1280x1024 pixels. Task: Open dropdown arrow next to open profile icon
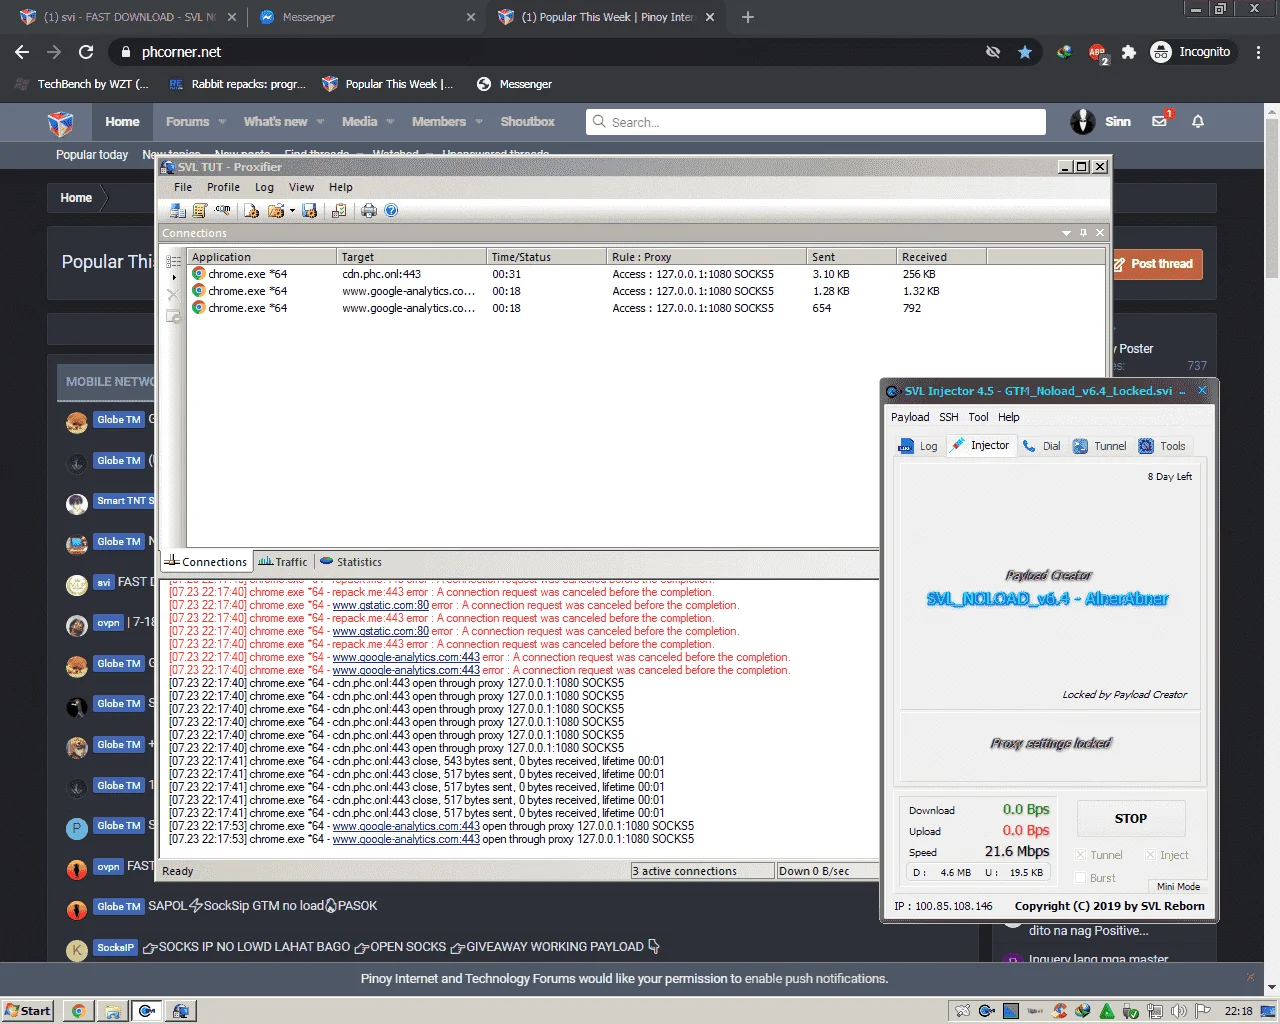click(292, 211)
